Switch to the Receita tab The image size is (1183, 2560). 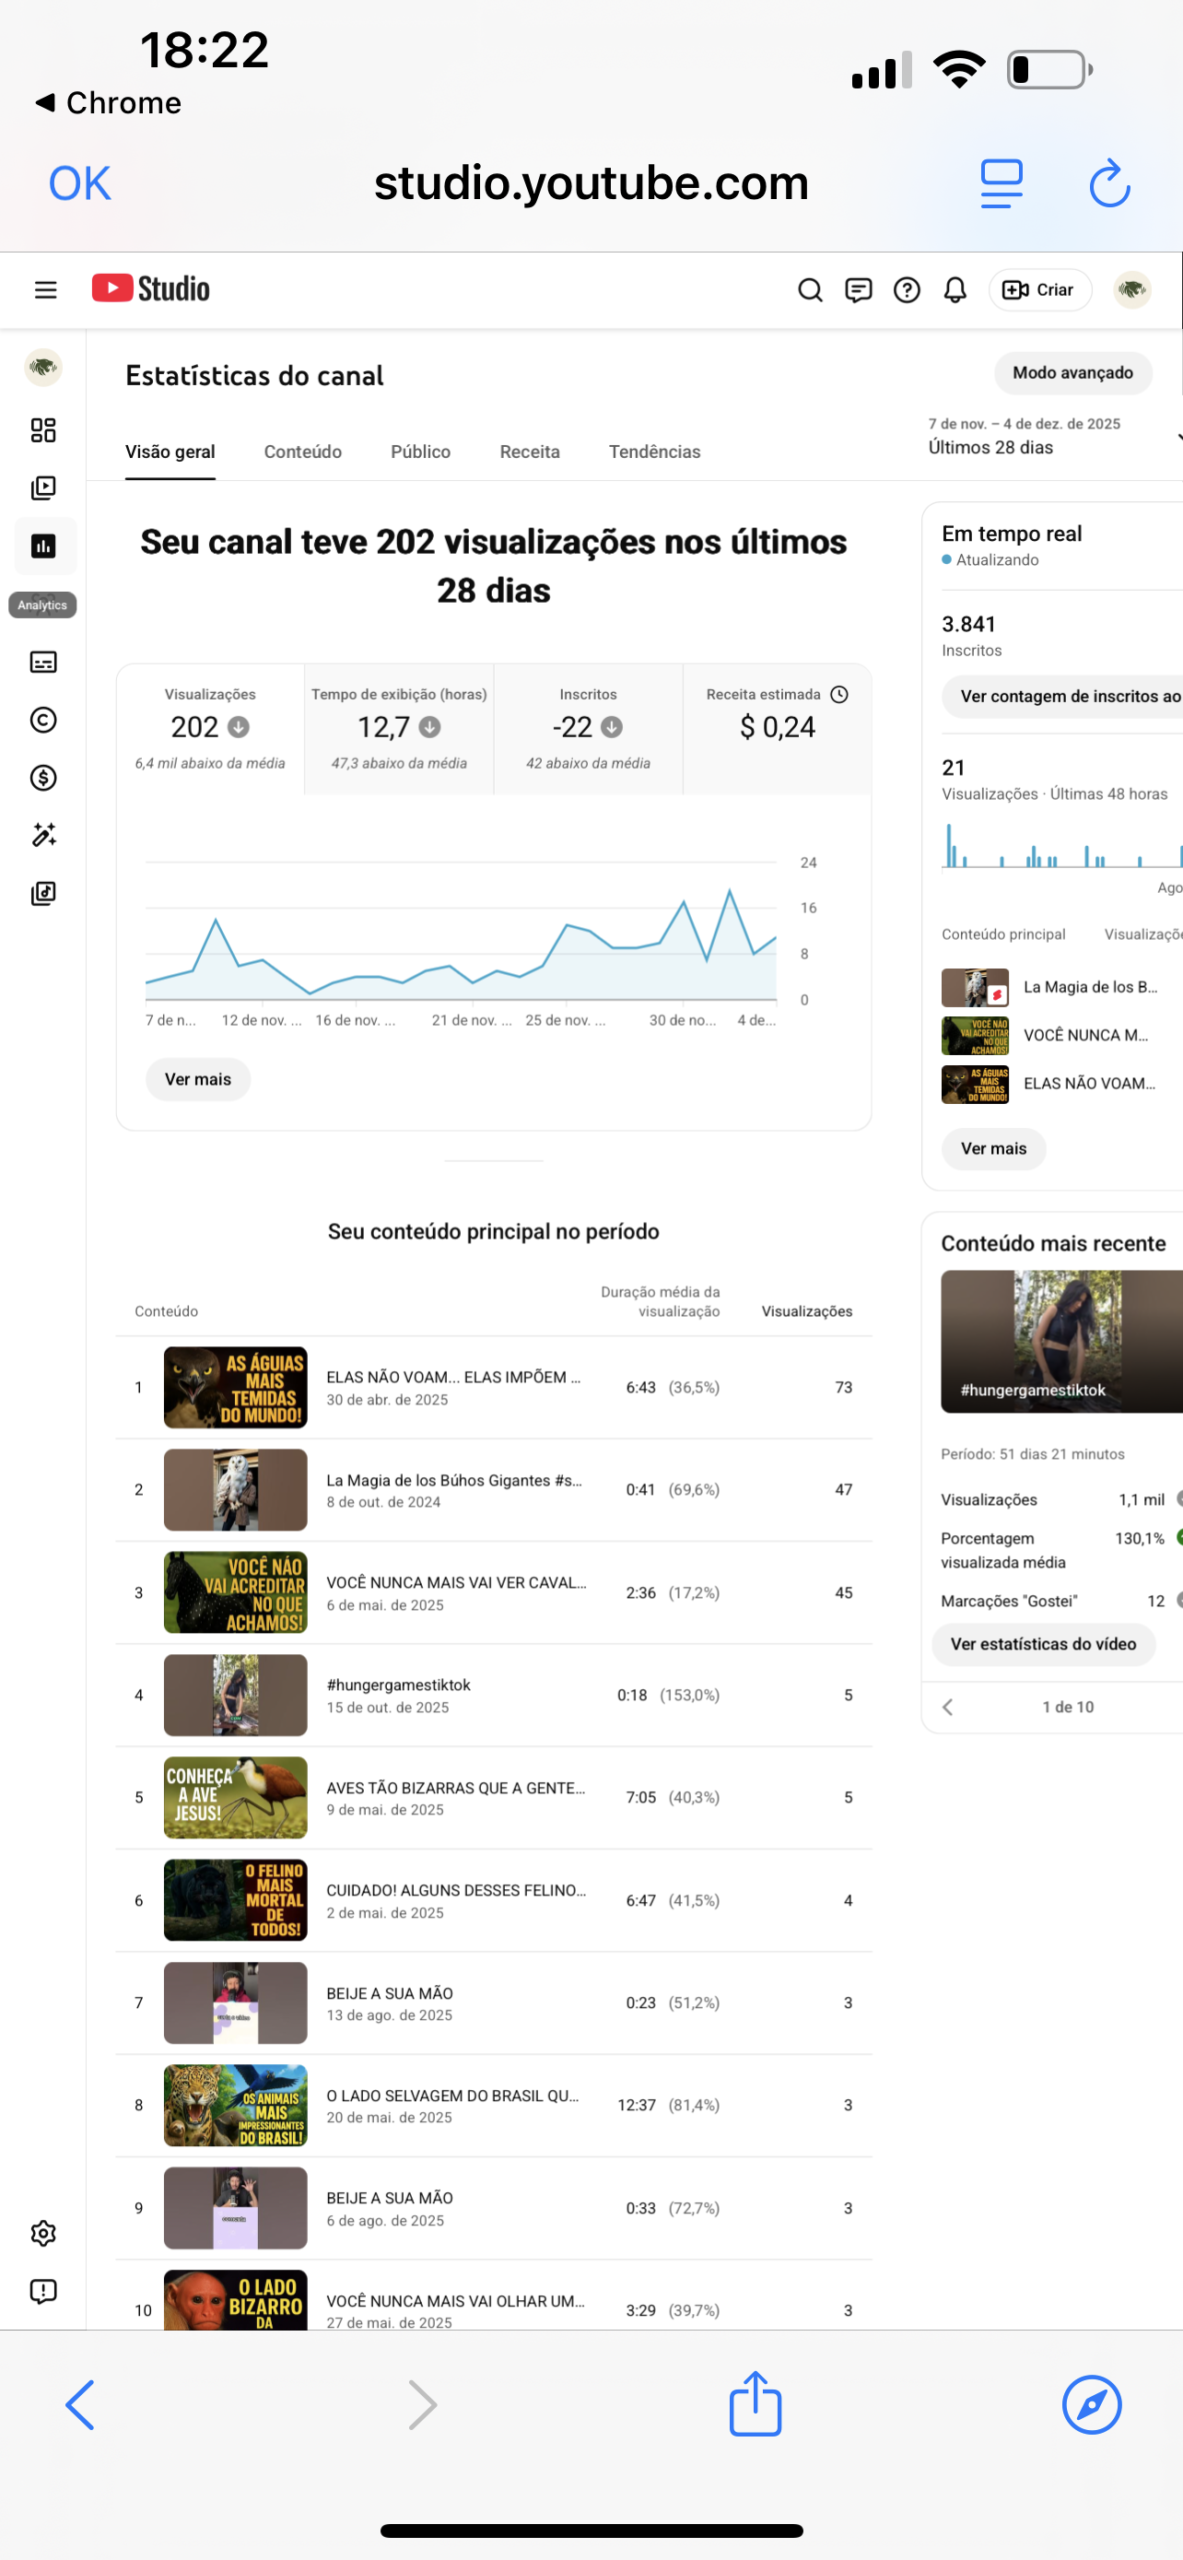tap(529, 452)
